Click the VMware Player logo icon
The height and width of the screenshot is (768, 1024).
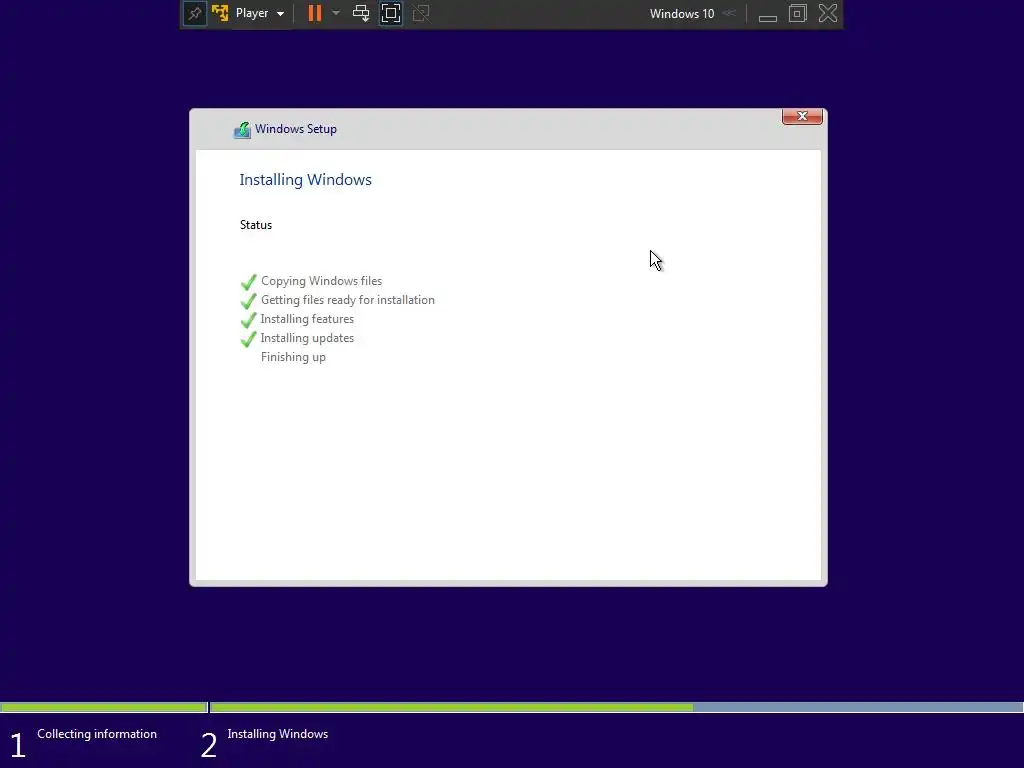220,13
